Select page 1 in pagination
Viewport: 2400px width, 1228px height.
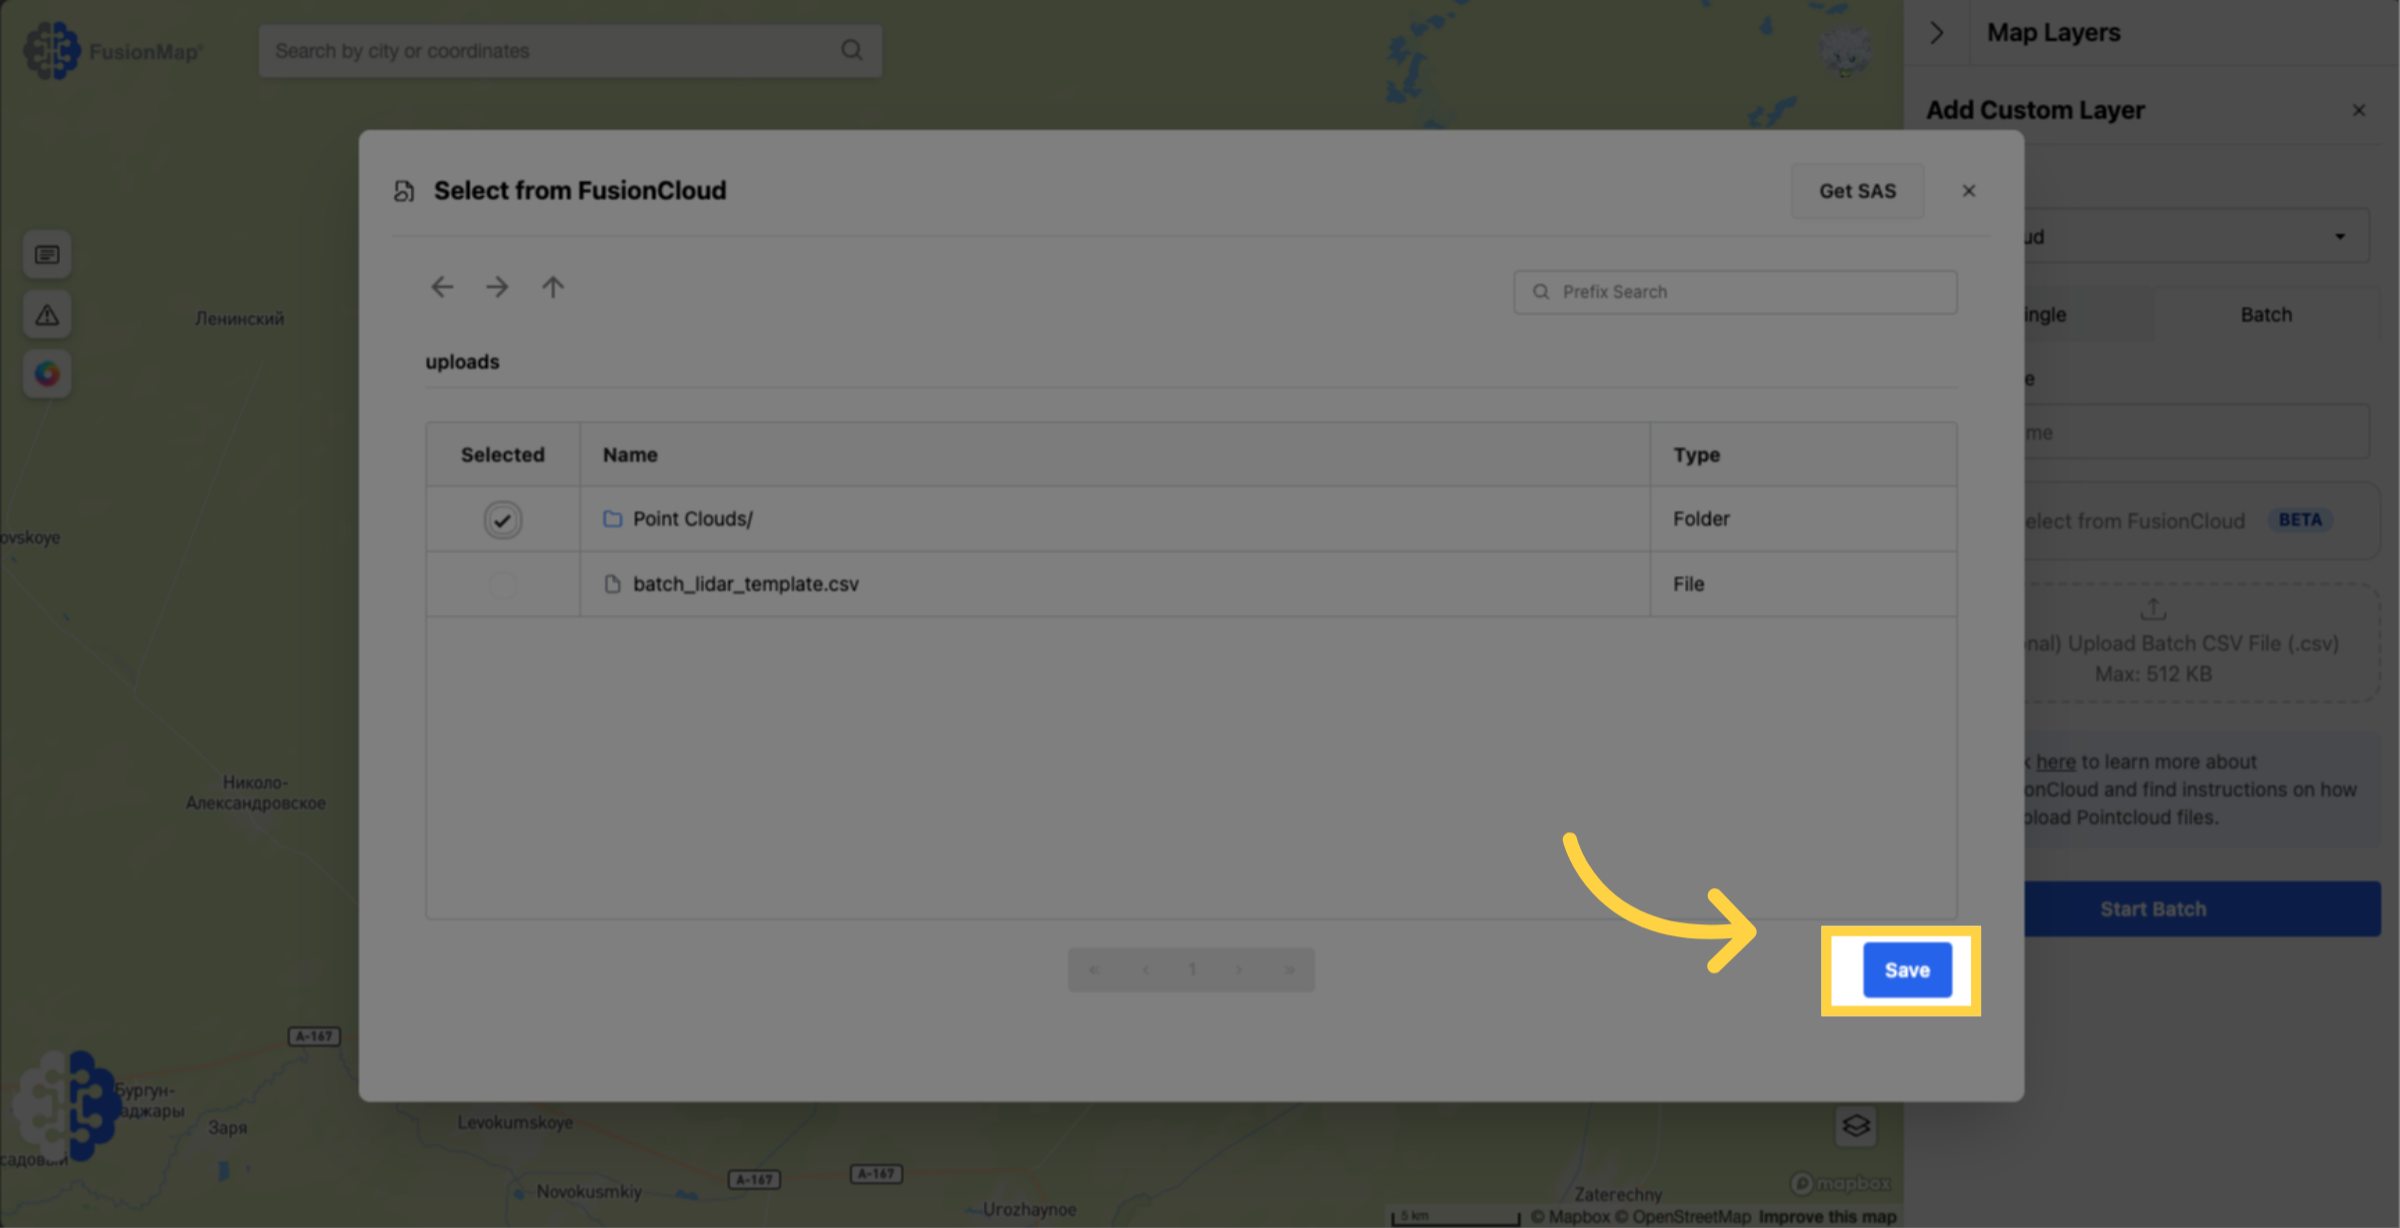(1192, 970)
